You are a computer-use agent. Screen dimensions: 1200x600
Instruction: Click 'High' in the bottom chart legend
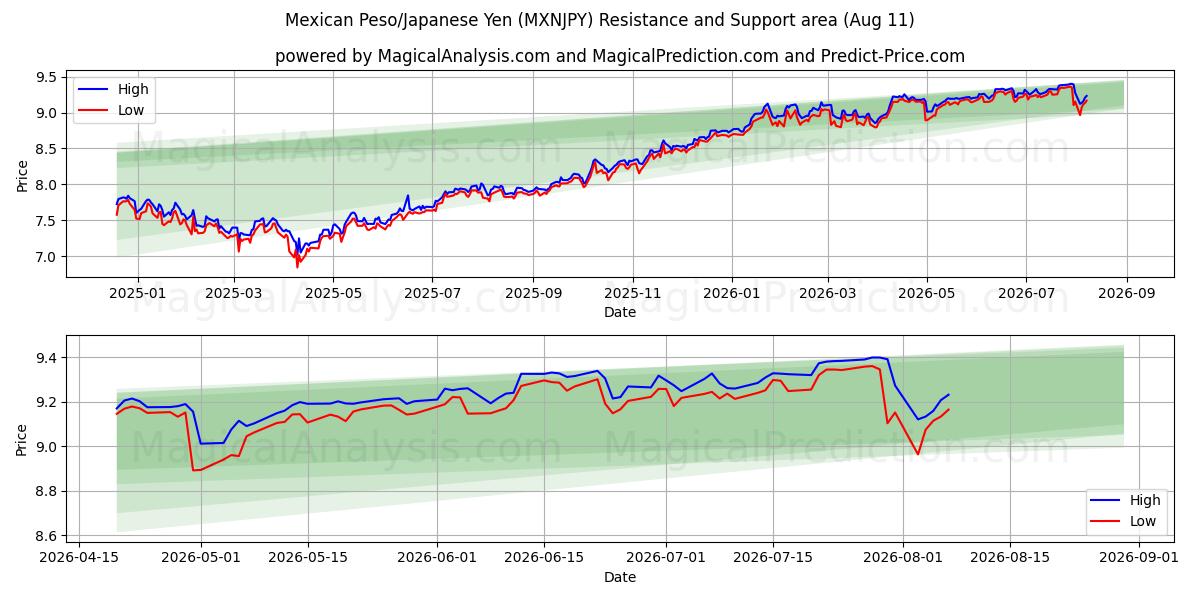pyautogui.click(x=1145, y=500)
